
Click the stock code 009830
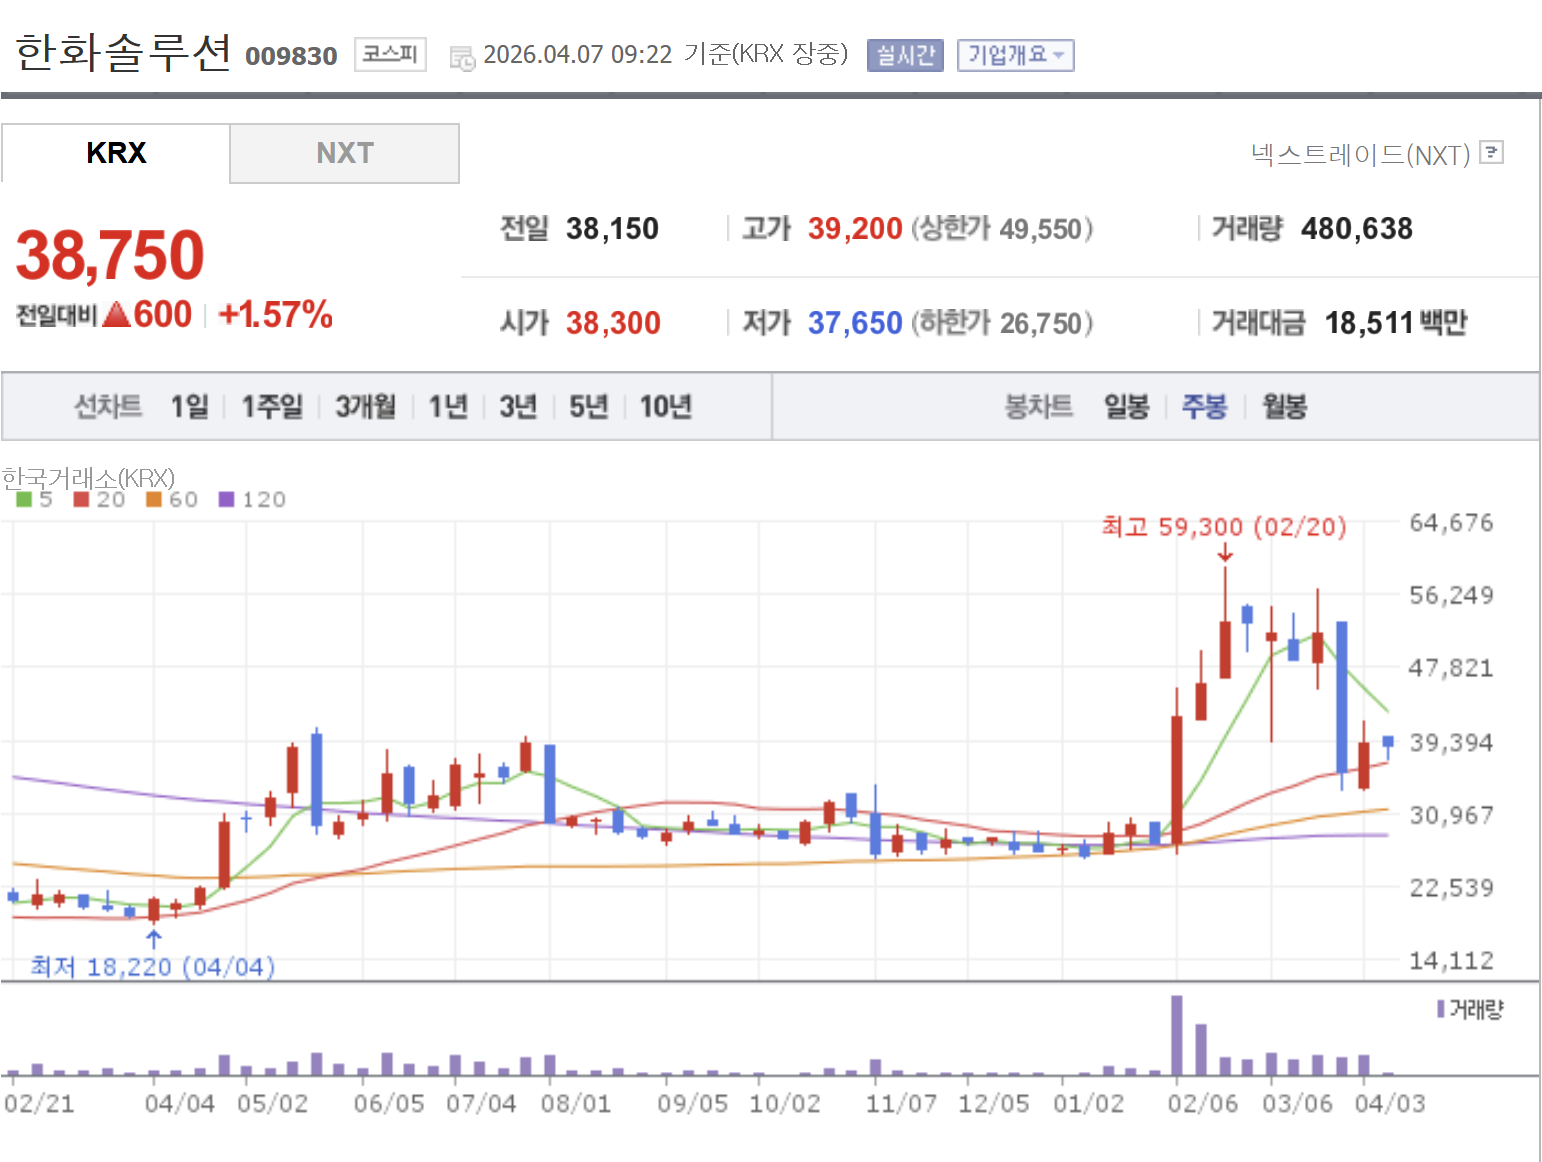click(x=291, y=56)
